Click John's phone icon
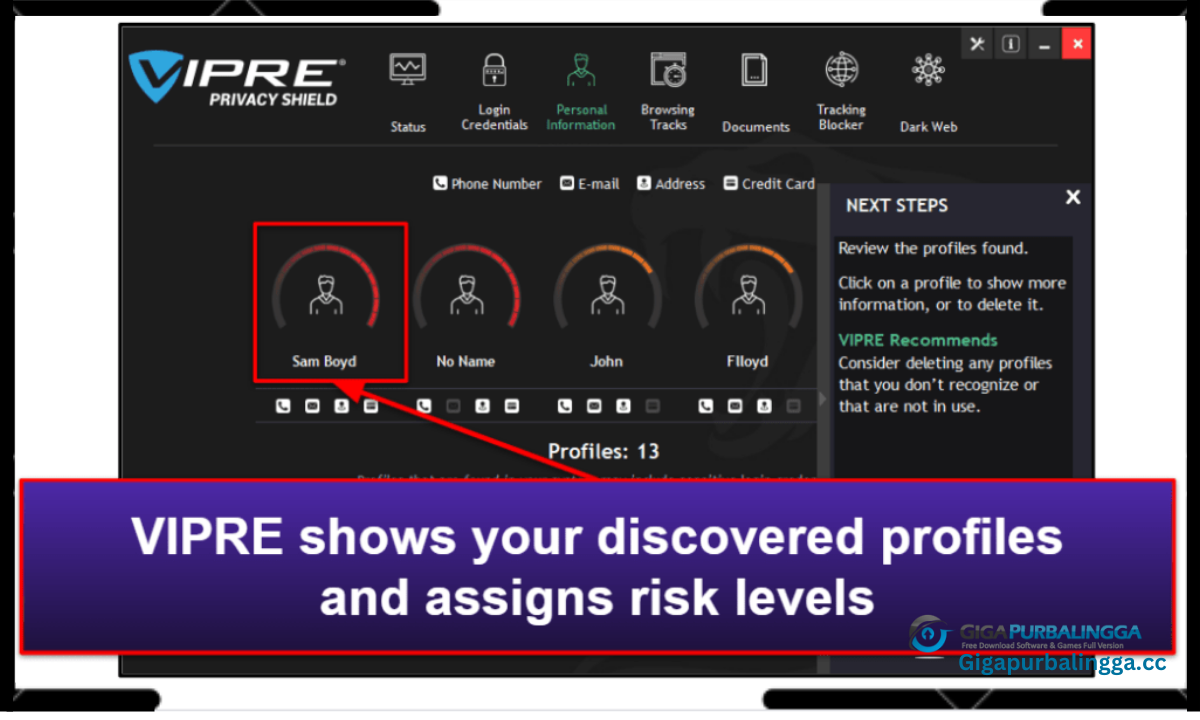Screen dimensions: 1200x720 (x=565, y=406)
